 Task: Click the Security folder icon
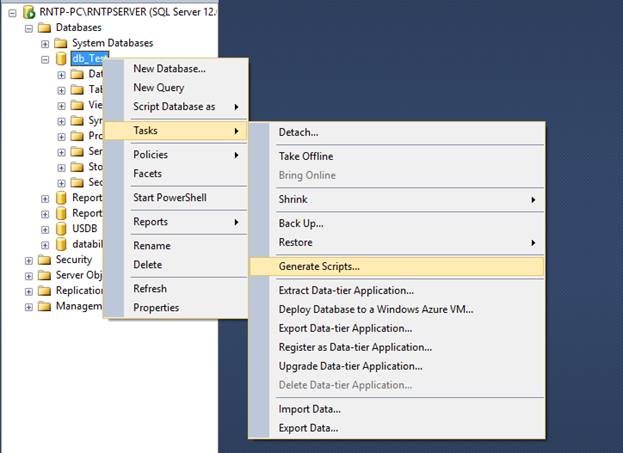pos(44,260)
